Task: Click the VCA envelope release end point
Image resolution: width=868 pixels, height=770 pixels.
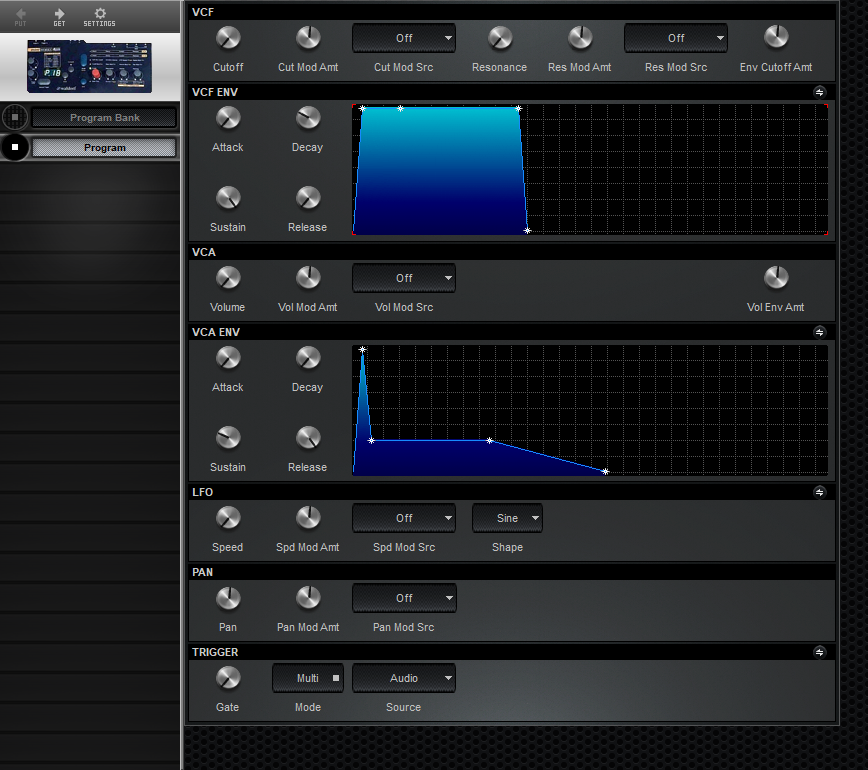Action: click(606, 472)
